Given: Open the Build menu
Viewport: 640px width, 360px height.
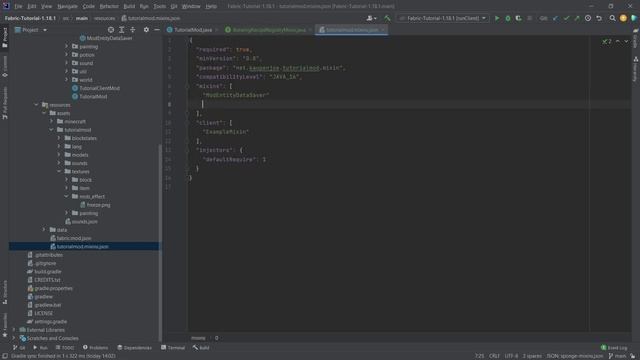Looking at the screenshot, I should tap(129, 6).
